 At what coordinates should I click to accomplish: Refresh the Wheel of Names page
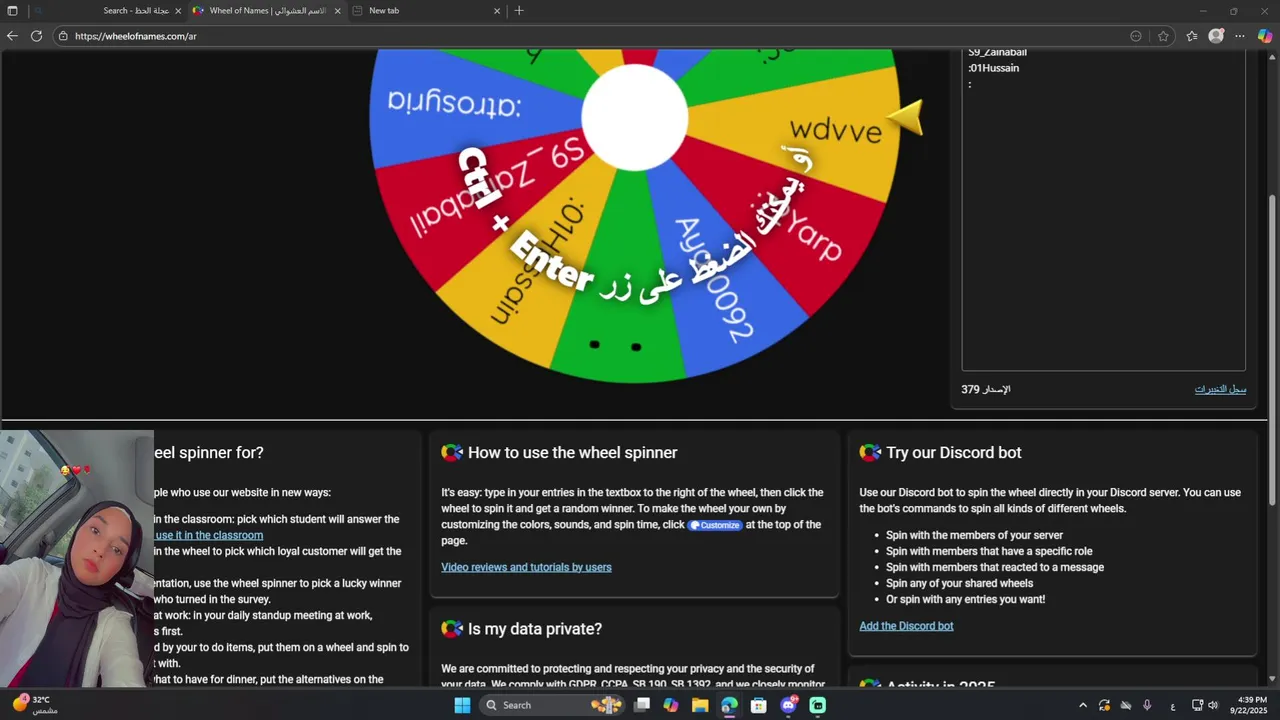pyautogui.click(x=36, y=36)
